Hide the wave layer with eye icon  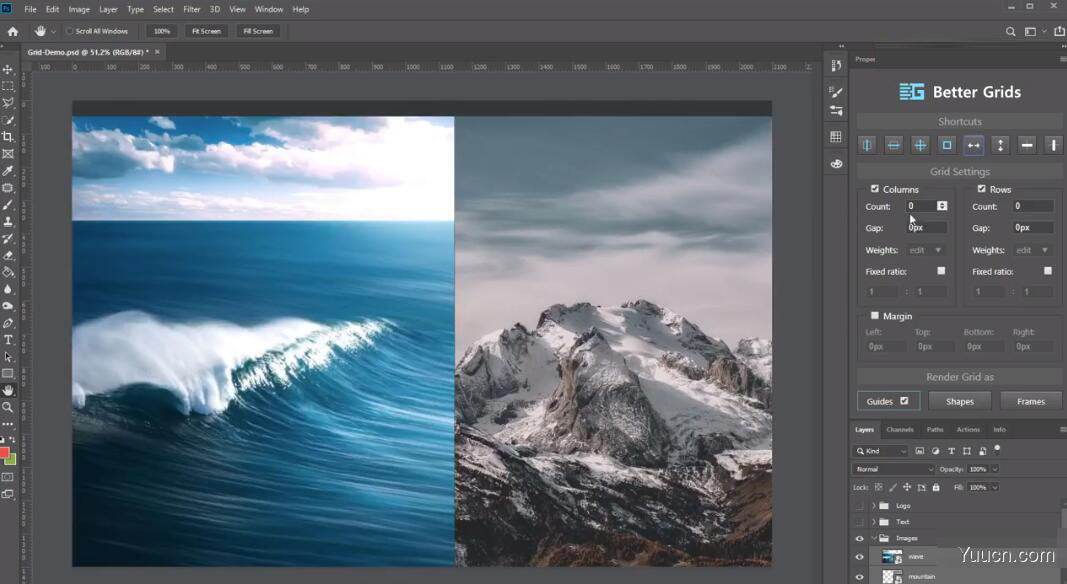(859, 557)
